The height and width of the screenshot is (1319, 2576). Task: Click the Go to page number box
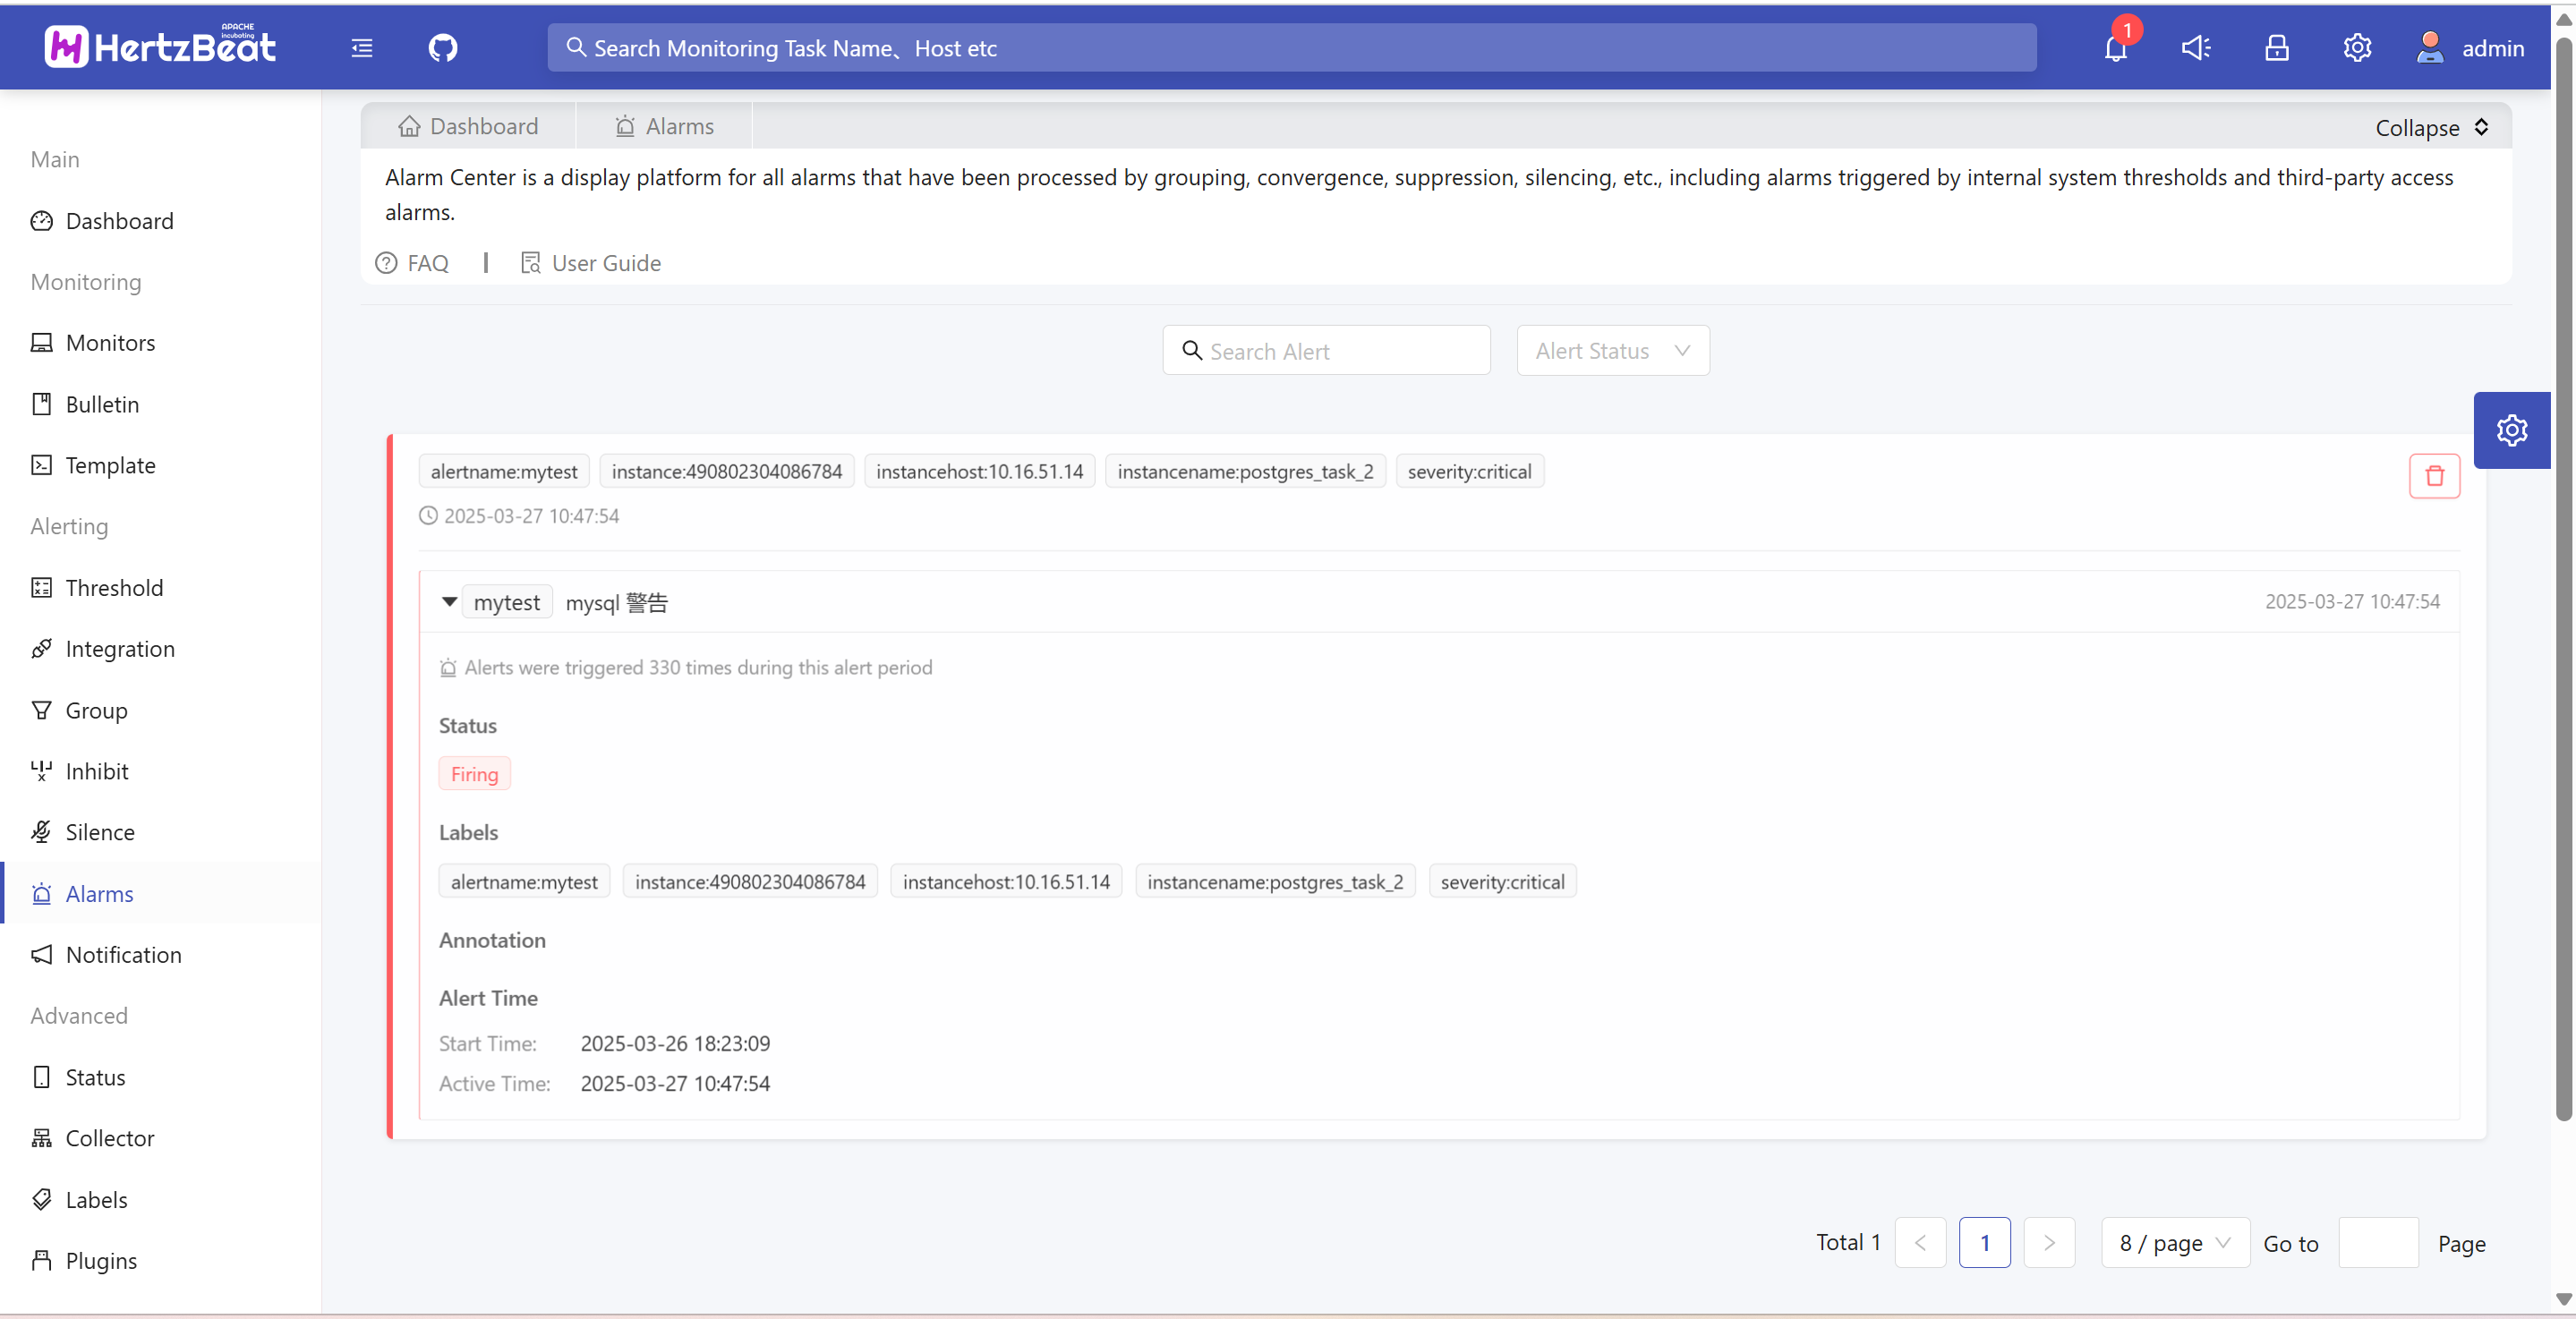point(2377,1243)
